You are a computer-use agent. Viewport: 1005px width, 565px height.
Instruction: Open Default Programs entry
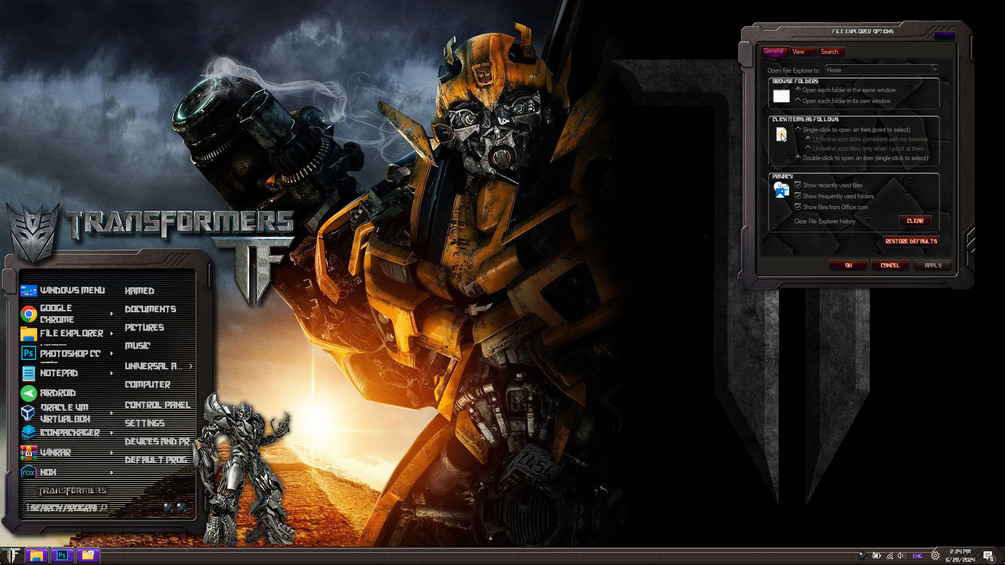pyautogui.click(x=156, y=460)
